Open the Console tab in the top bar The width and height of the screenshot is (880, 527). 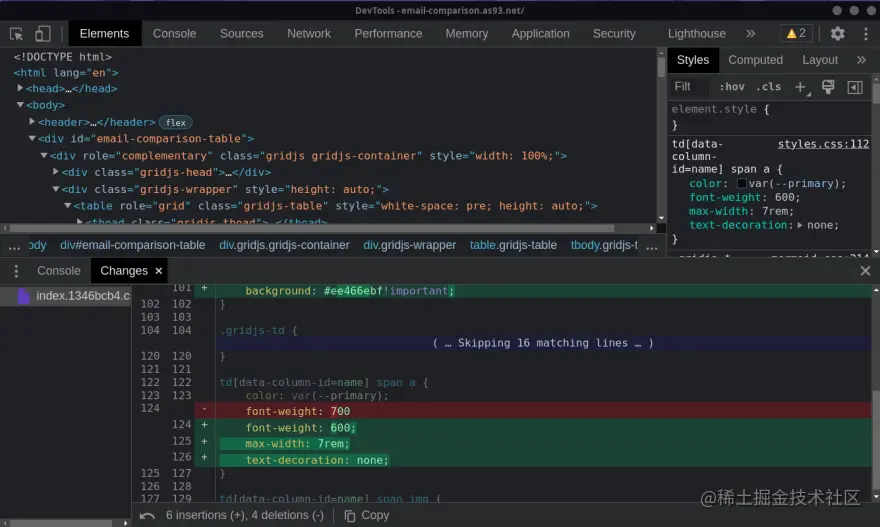(x=175, y=34)
